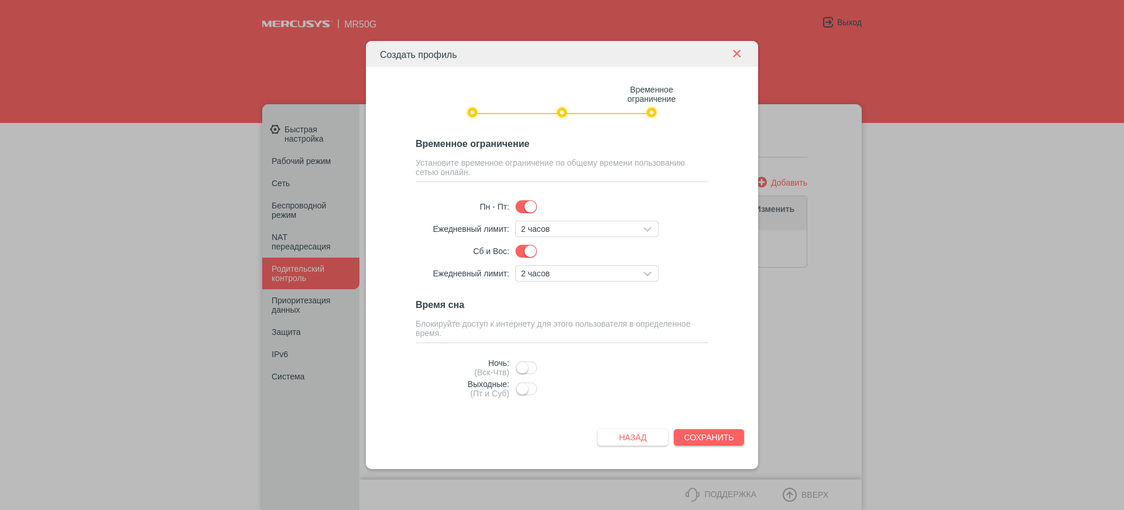Disable the Mon-Fri time limit toggle

pos(526,207)
